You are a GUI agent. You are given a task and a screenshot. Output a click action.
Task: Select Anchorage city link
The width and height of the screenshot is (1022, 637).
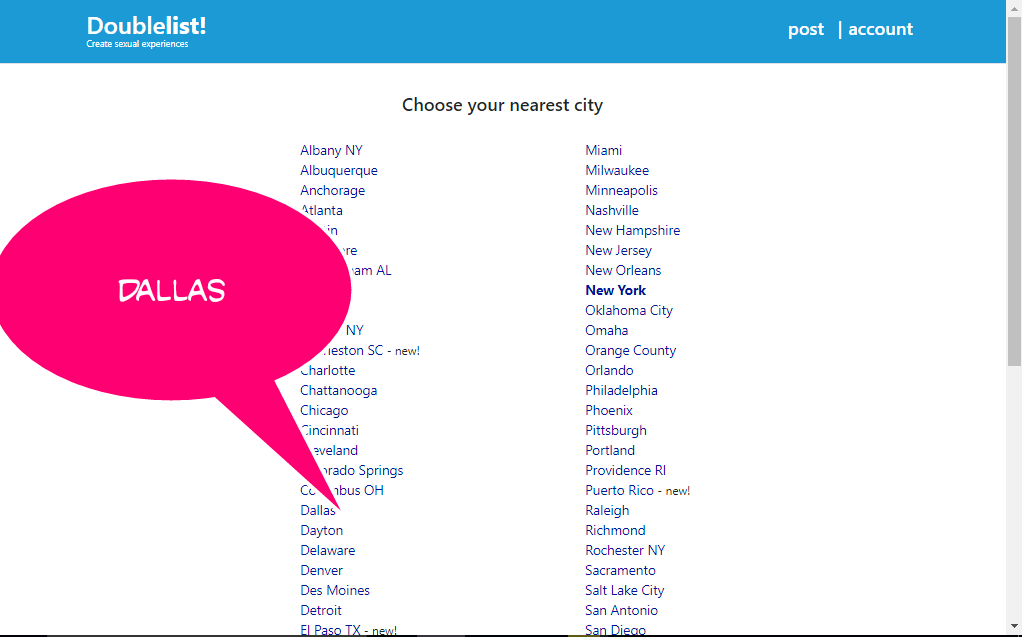click(x=332, y=190)
